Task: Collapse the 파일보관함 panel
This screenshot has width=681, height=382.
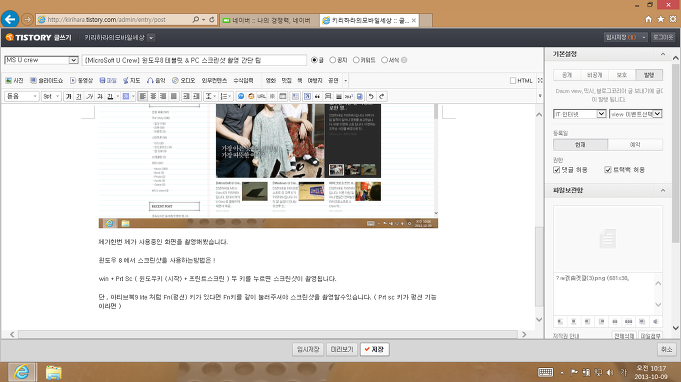Action: pyautogui.click(x=663, y=191)
